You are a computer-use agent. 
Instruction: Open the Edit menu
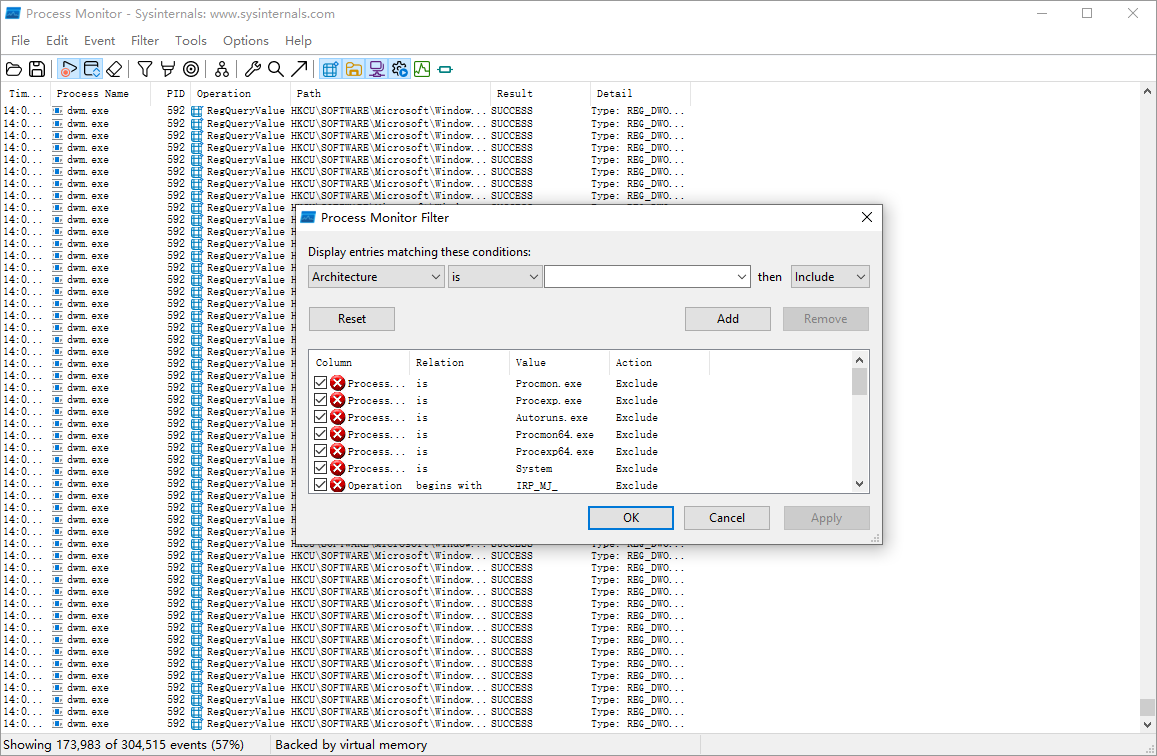click(57, 41)
